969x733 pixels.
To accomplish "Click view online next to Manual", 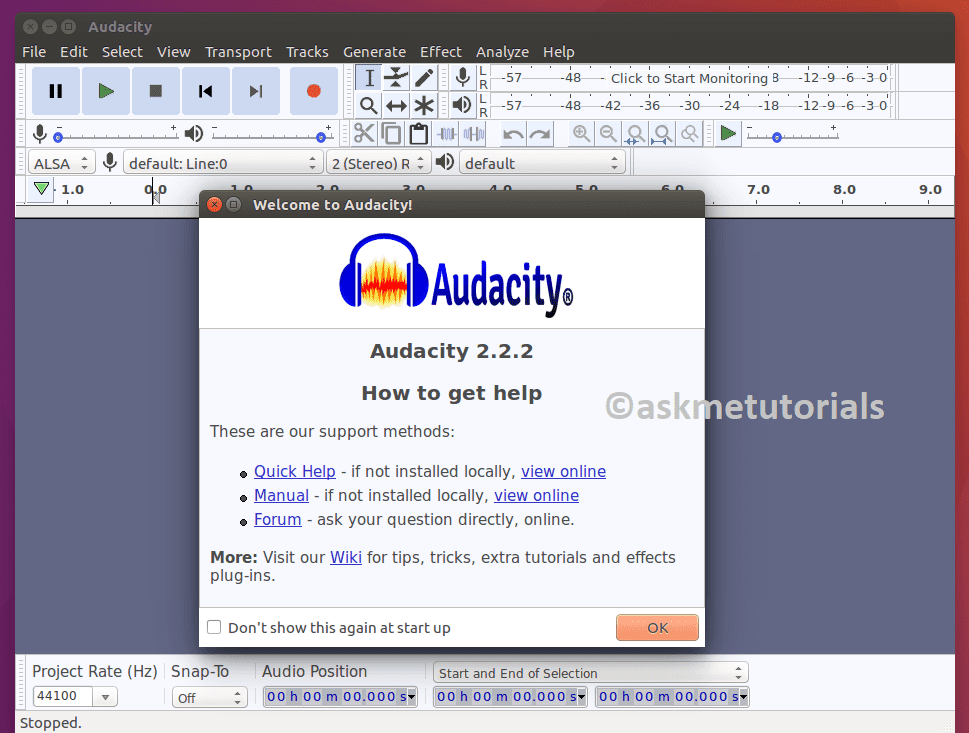I will pos(536,496).
